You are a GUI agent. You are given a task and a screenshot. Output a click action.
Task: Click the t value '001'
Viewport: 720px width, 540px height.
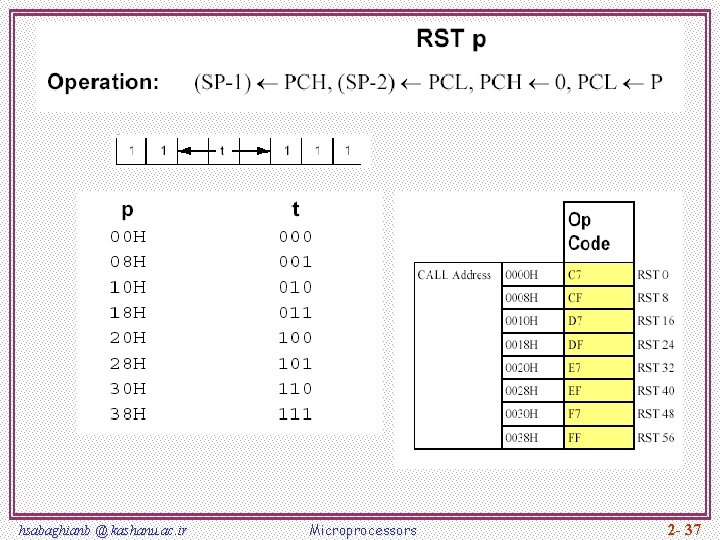[x=296, y=262]
